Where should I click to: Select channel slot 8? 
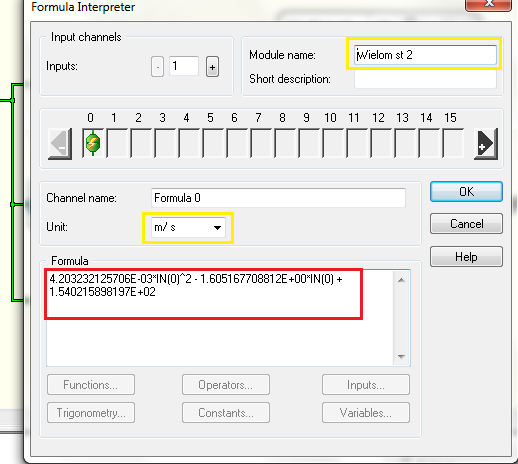pyautogui.click(x=285, y=143)
